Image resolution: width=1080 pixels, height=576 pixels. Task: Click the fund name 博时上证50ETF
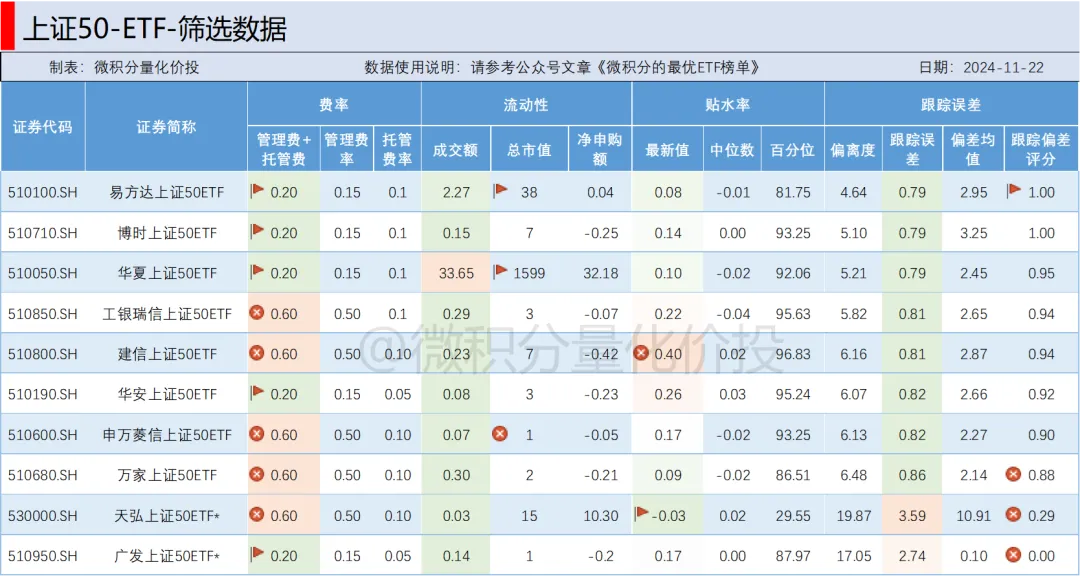coord(166,233)
